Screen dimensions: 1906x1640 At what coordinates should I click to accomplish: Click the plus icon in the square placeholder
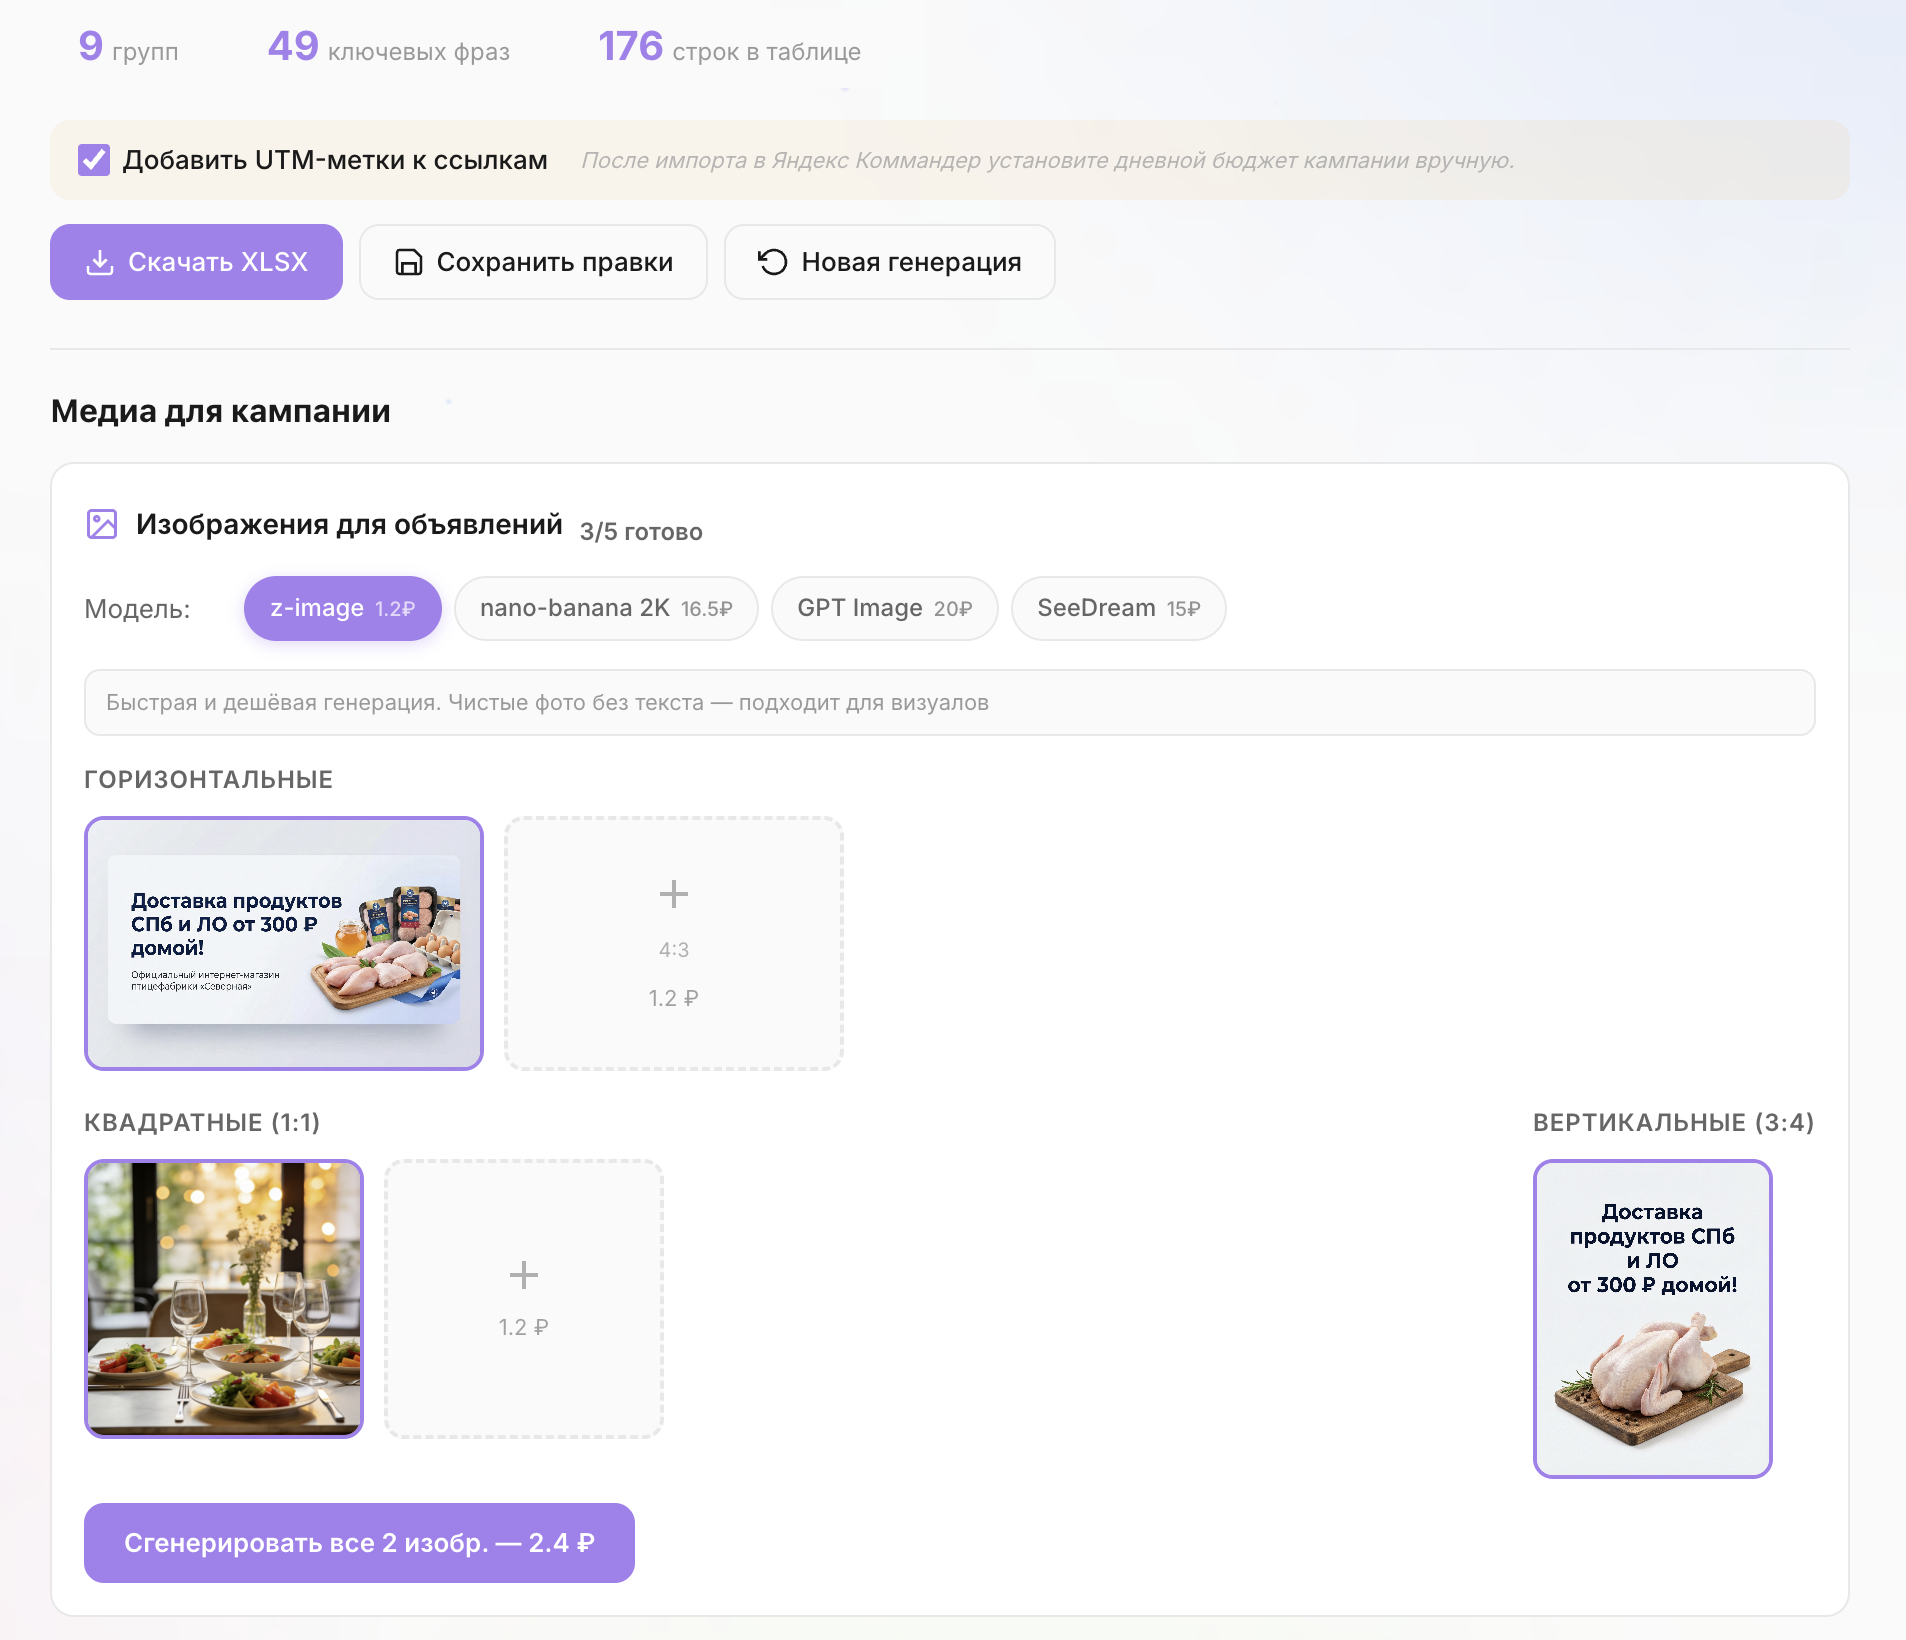524,1275
